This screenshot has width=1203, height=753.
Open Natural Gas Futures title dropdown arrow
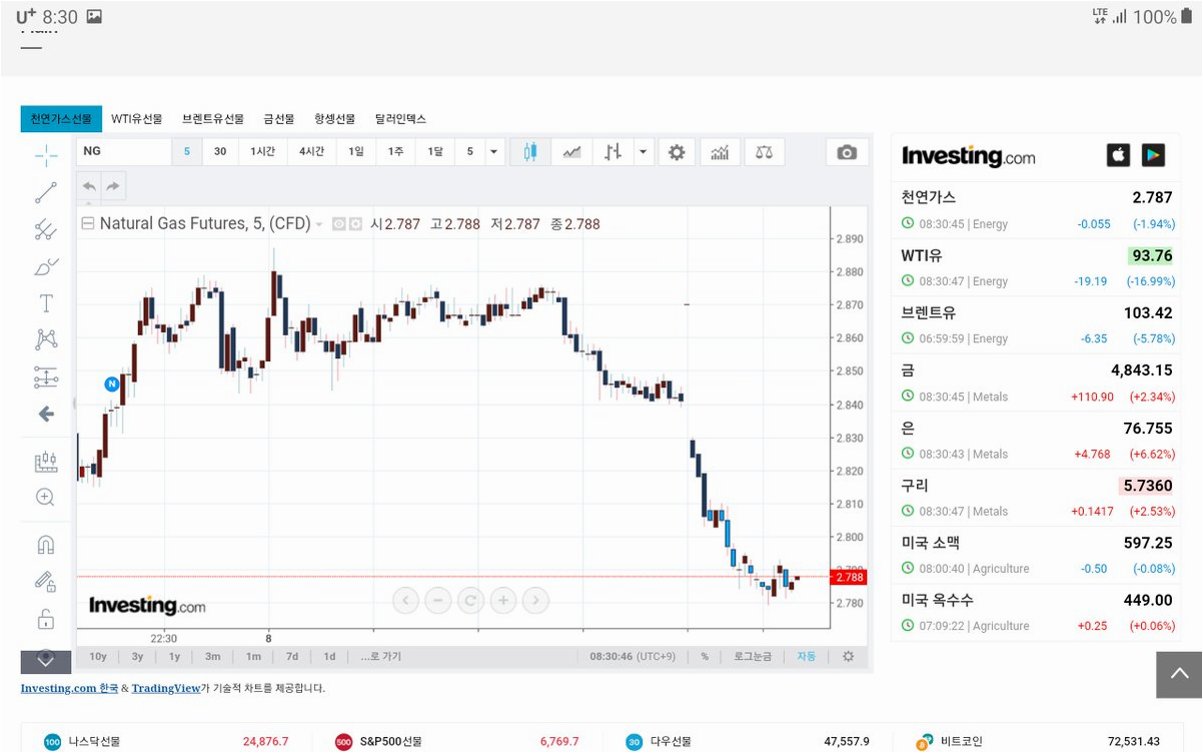319,225
